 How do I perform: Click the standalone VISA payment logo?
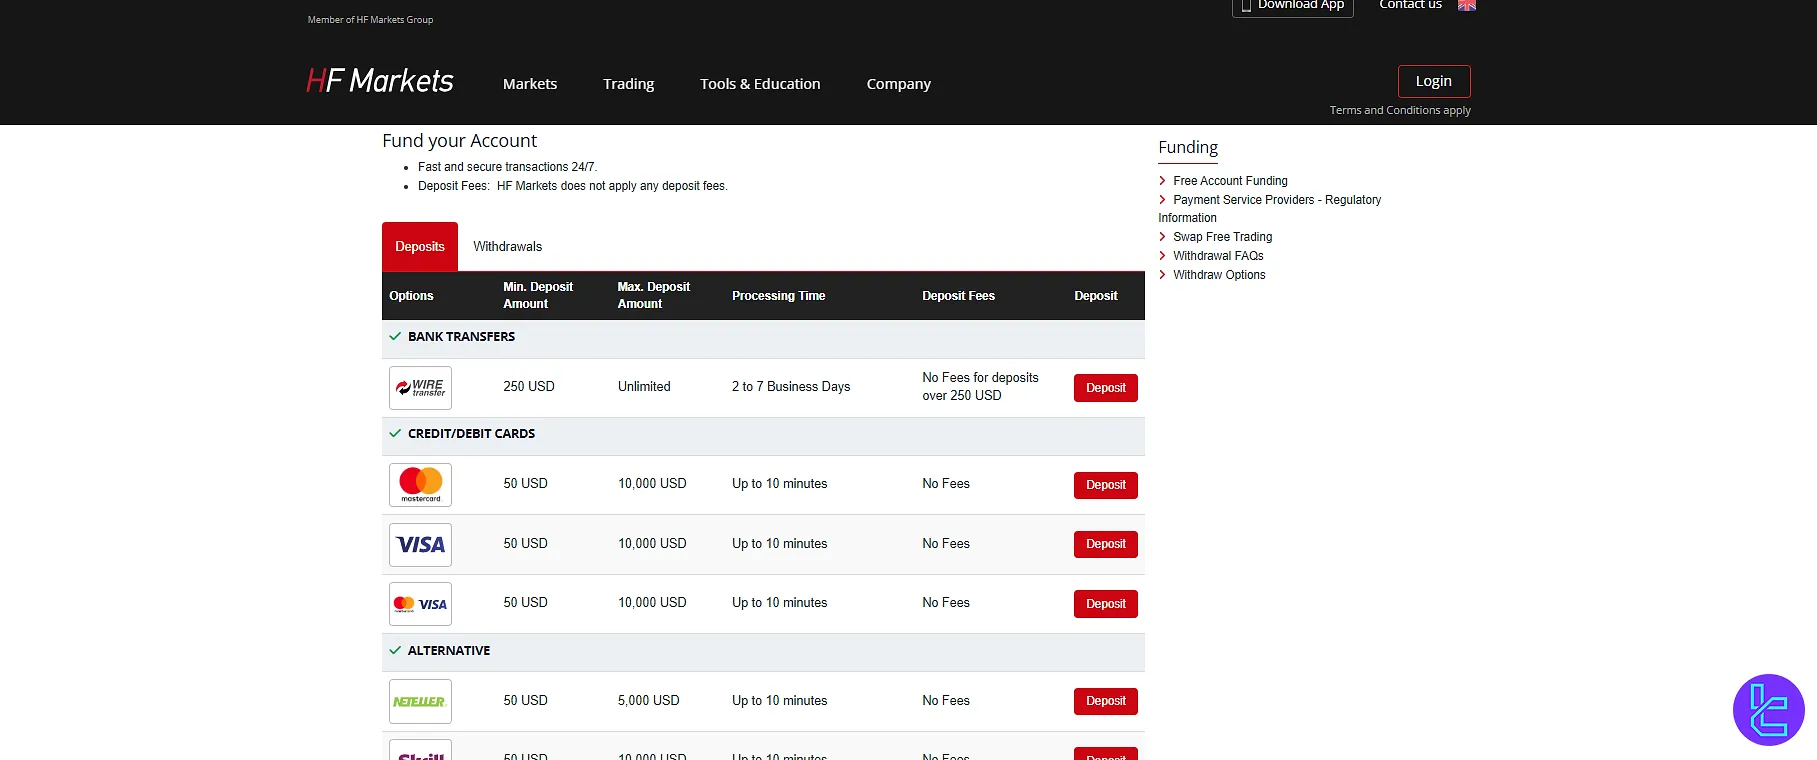(x=420, y=545)
